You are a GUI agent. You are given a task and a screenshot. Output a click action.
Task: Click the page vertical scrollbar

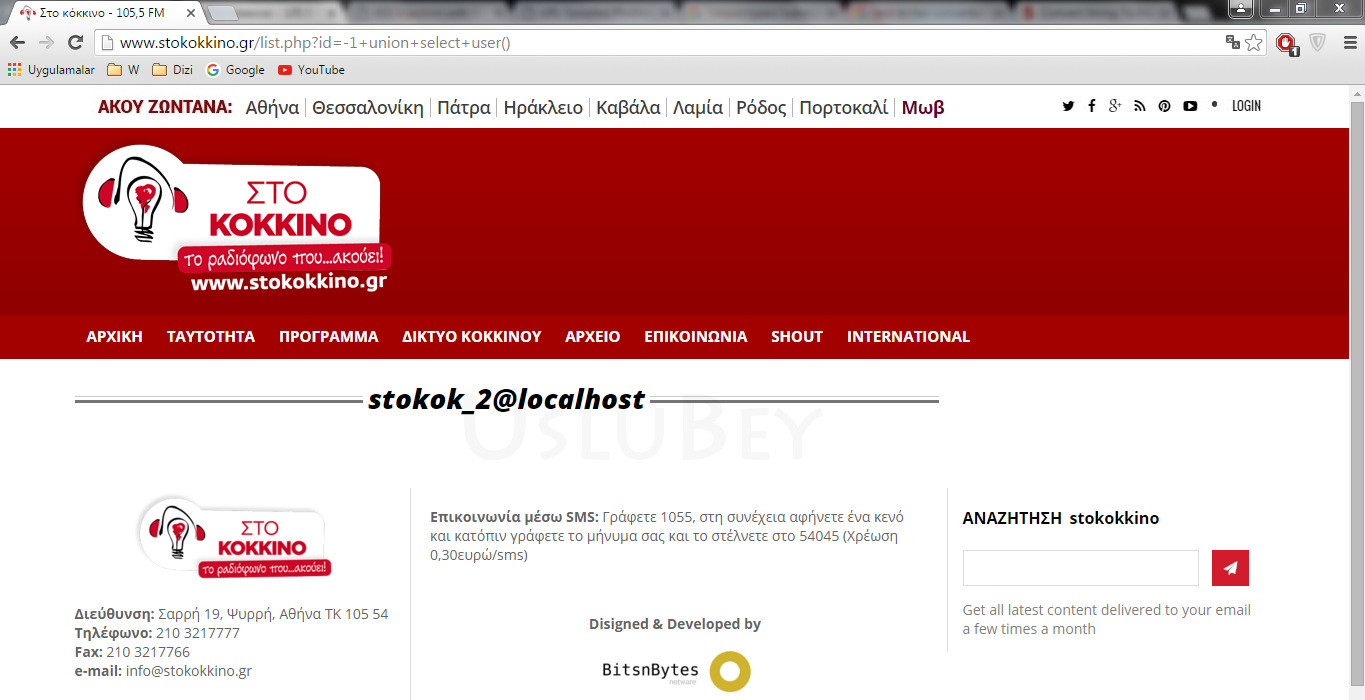(x=1357, y=392)
